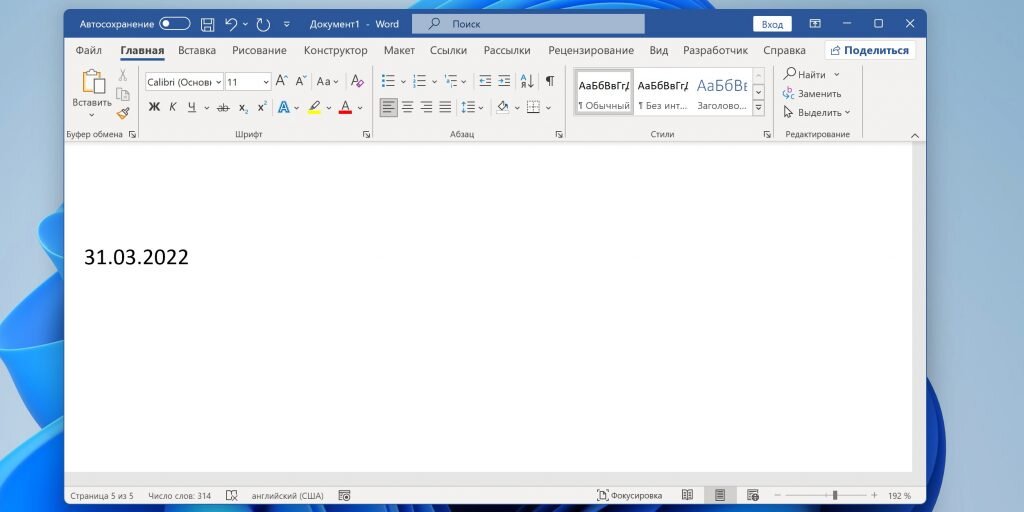
Task: Switch to the Макет tab
Action: point(399,50)
